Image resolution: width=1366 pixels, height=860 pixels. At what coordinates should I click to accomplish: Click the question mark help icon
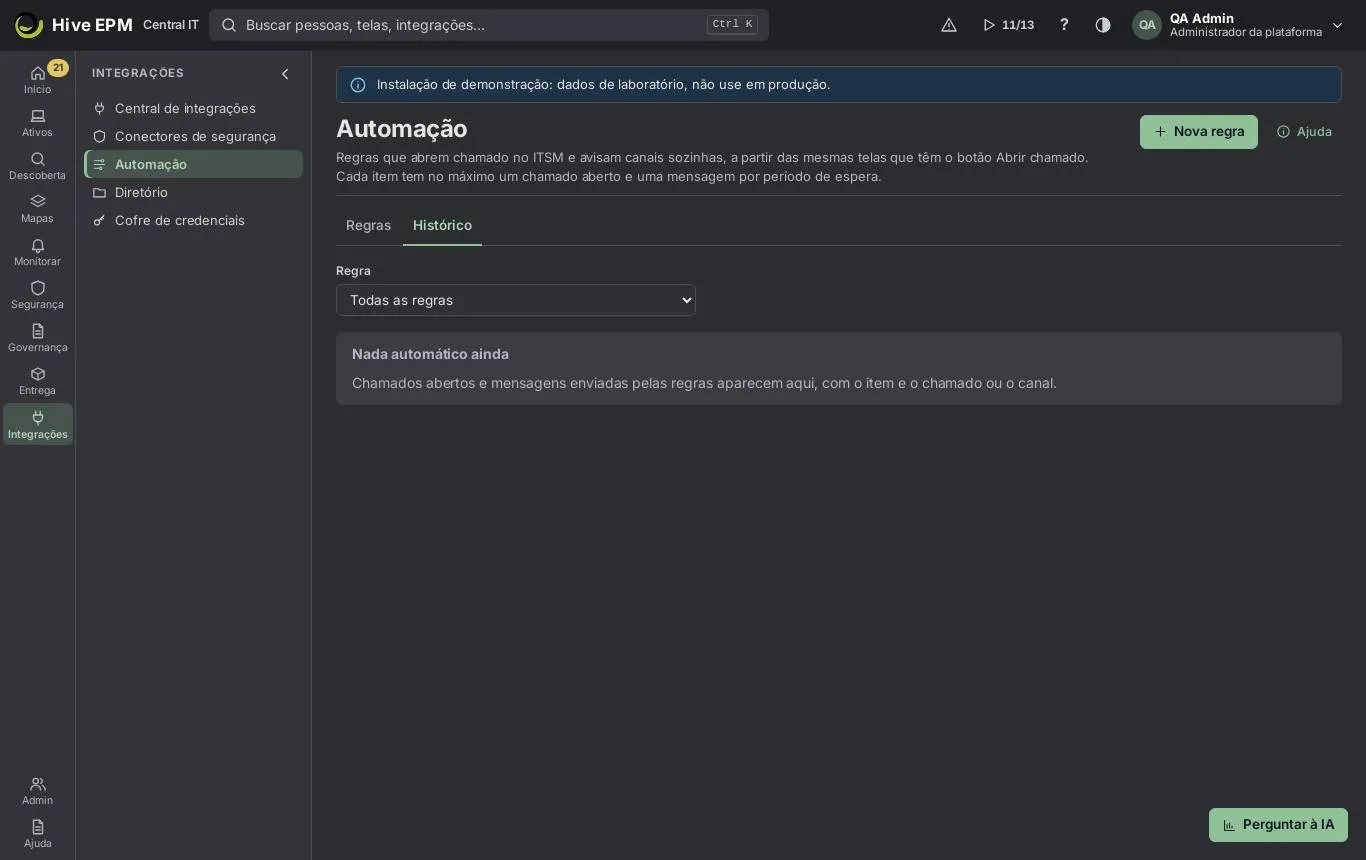1064,25
